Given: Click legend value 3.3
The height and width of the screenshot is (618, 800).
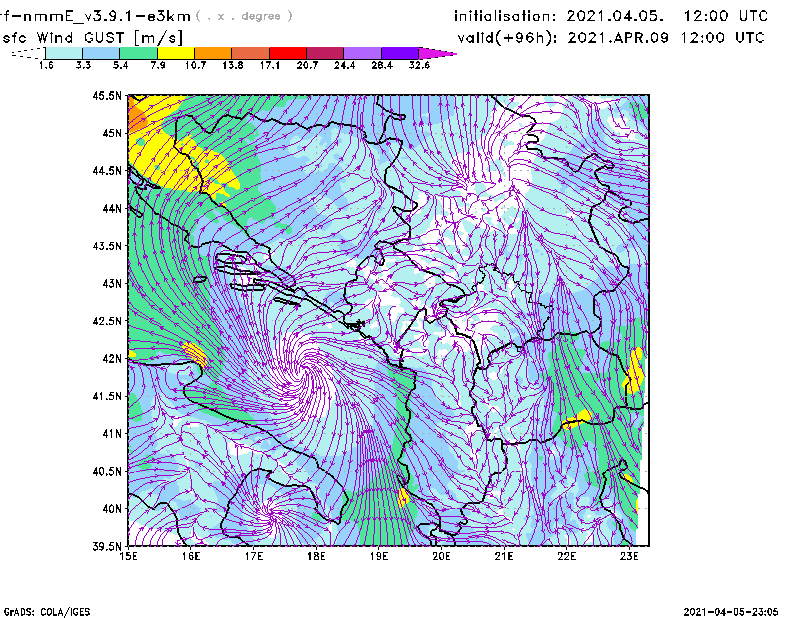Looking at the screenshot, I should (83, 65).
